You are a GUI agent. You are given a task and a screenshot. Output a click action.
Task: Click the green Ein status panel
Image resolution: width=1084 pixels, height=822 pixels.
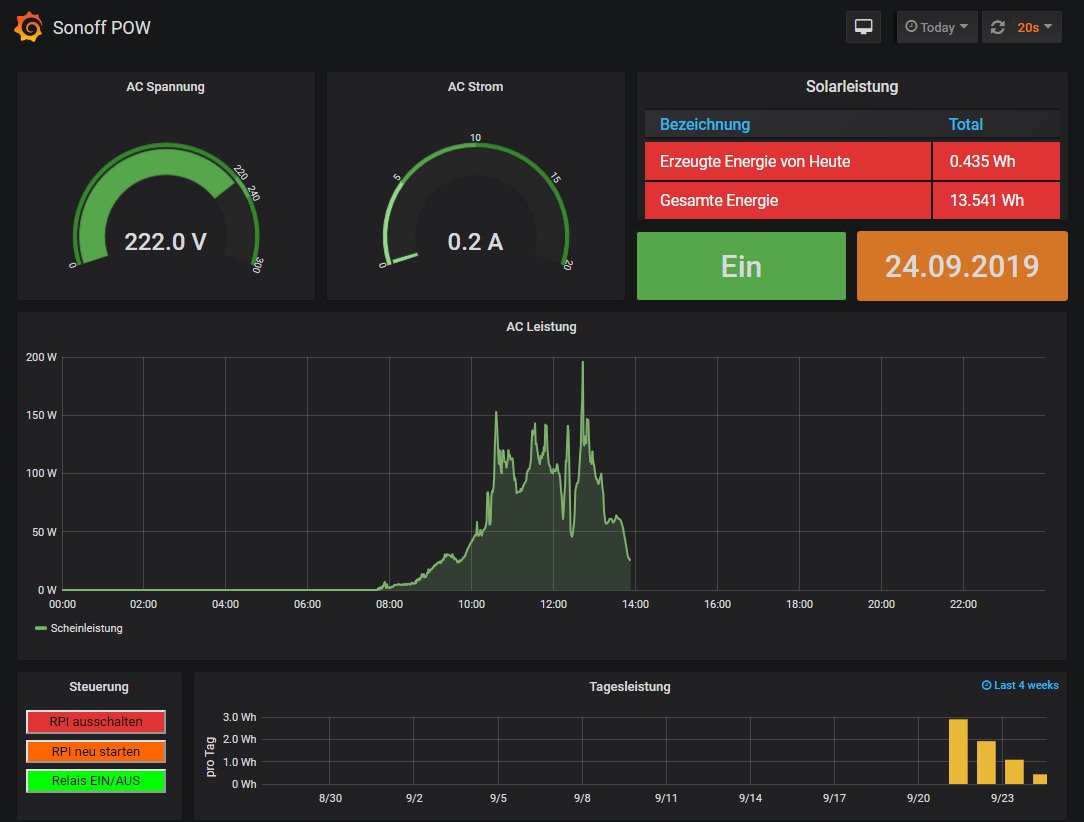point(741,266)
